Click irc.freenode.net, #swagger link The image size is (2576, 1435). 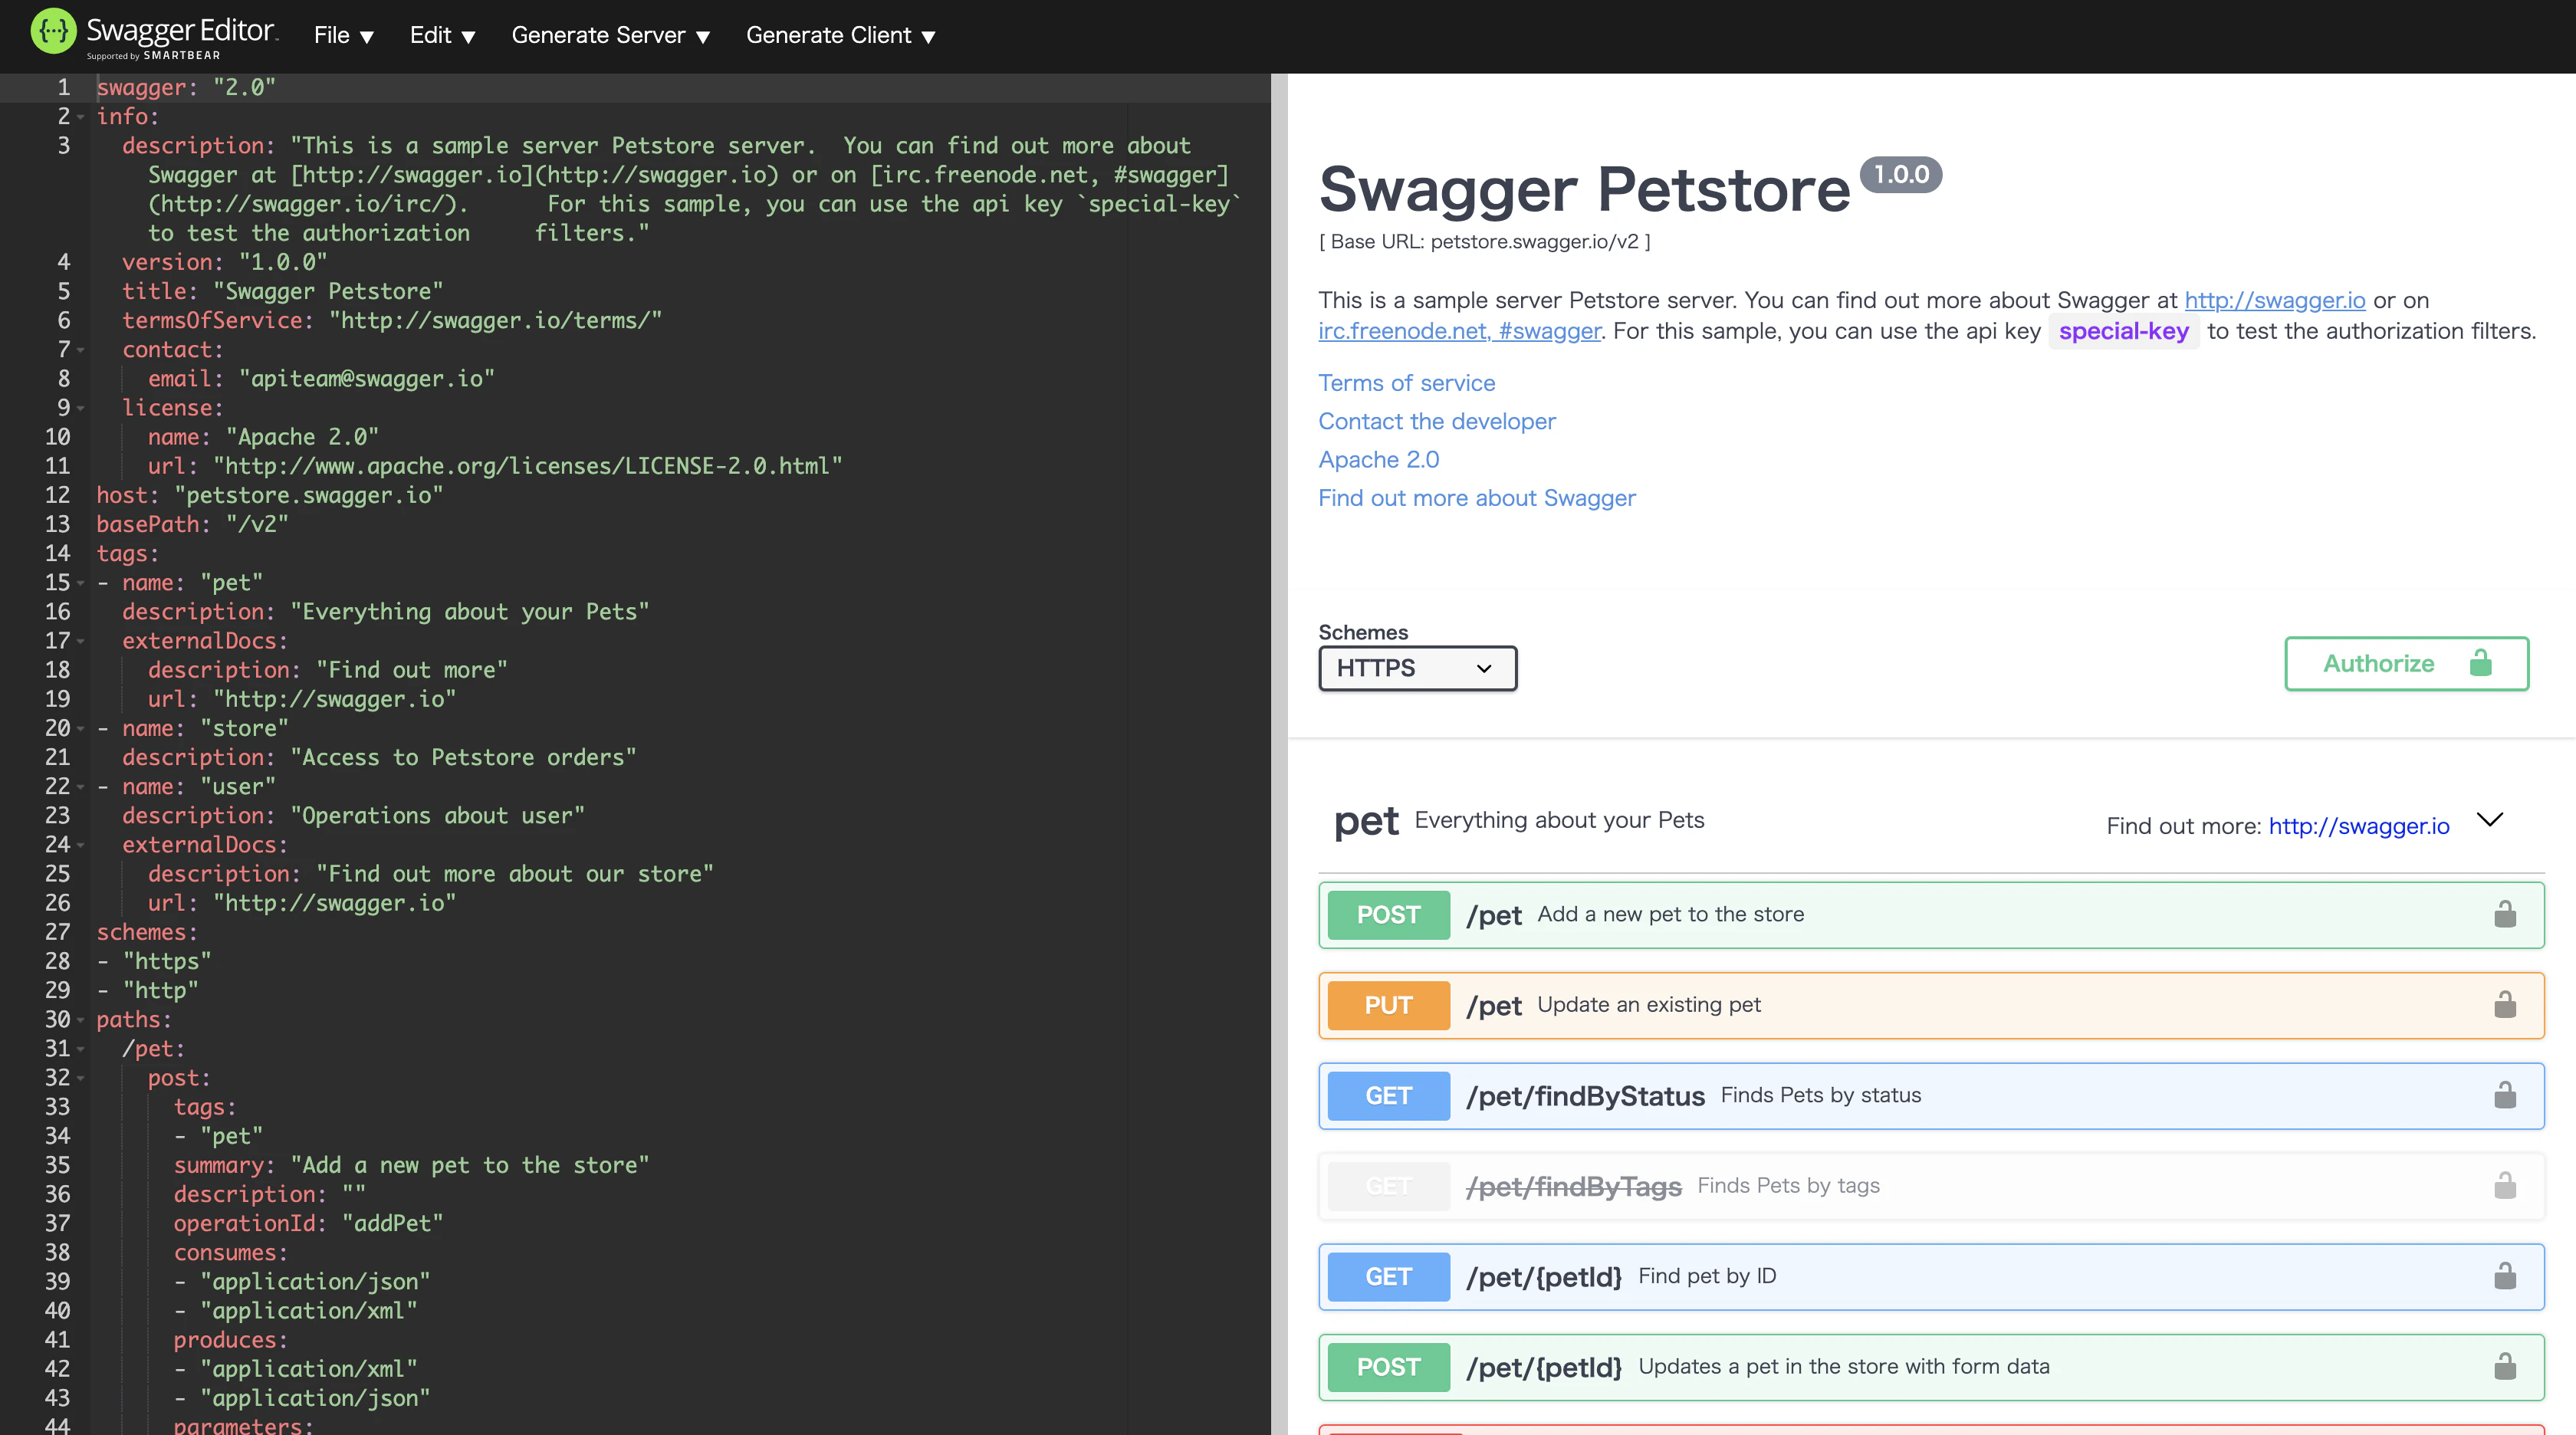pyautogui.click(x=1459, y=331)
